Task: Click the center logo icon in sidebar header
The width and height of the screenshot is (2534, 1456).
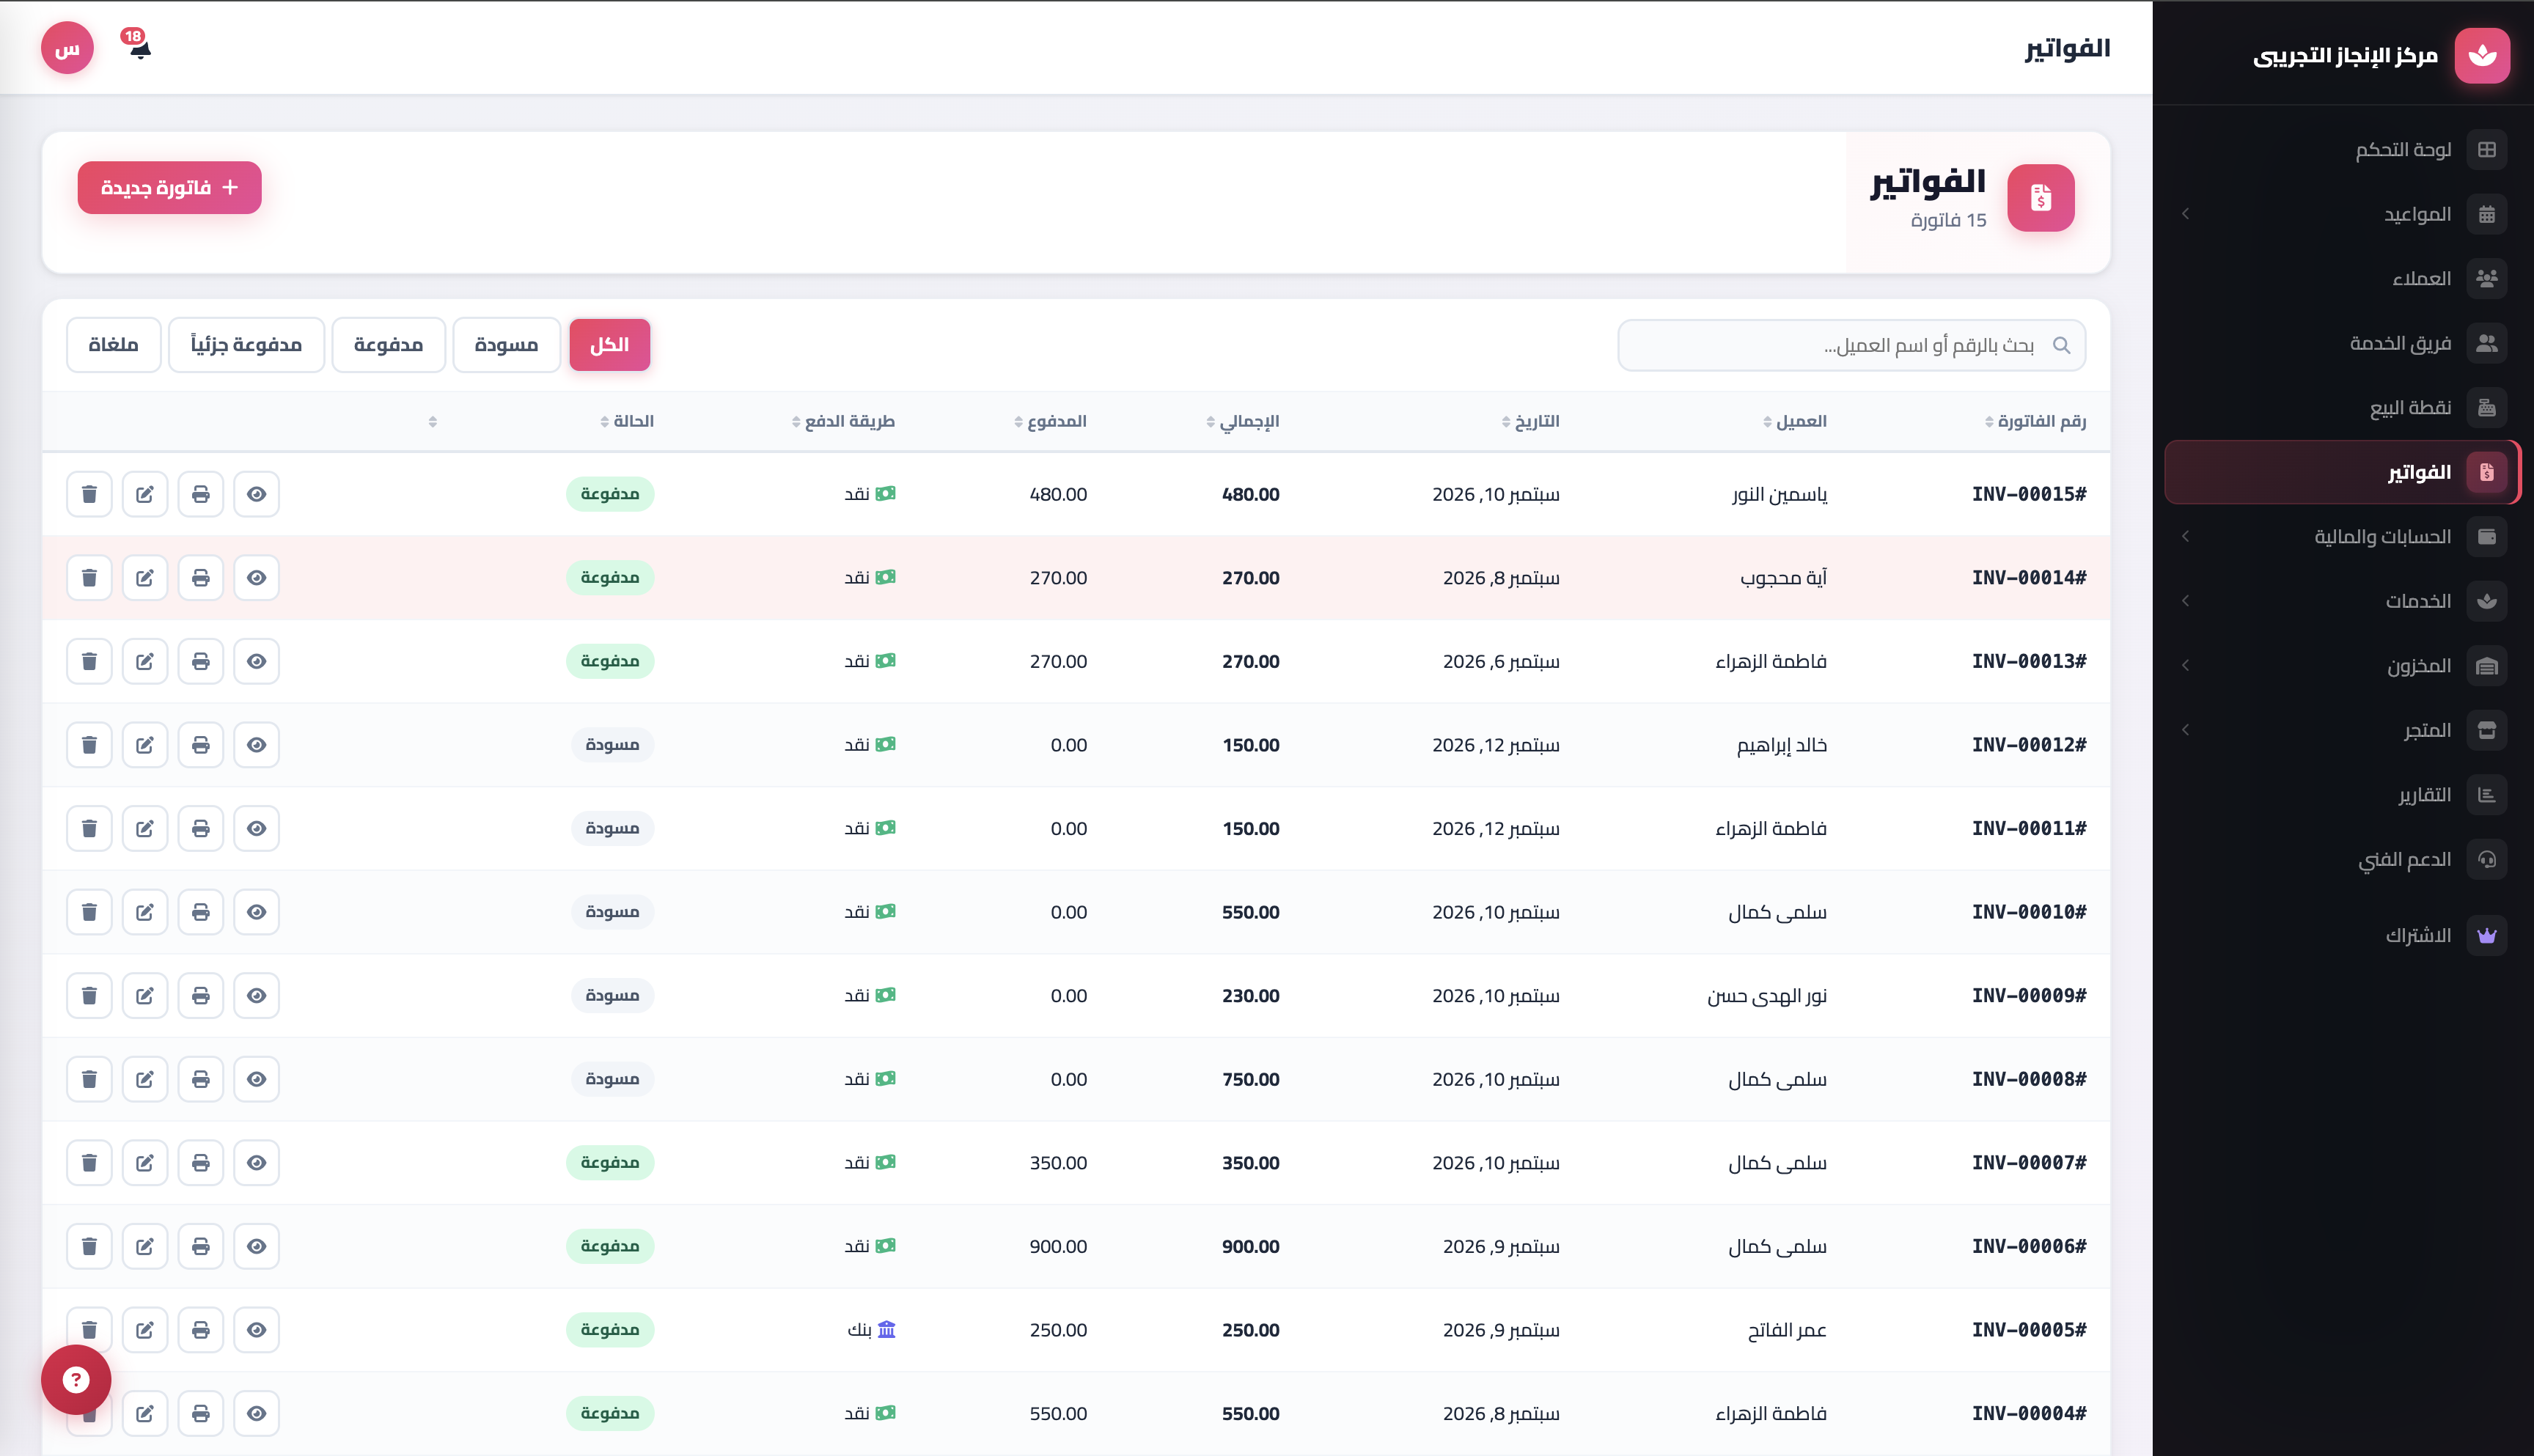Action: (x=2482, y=55)
